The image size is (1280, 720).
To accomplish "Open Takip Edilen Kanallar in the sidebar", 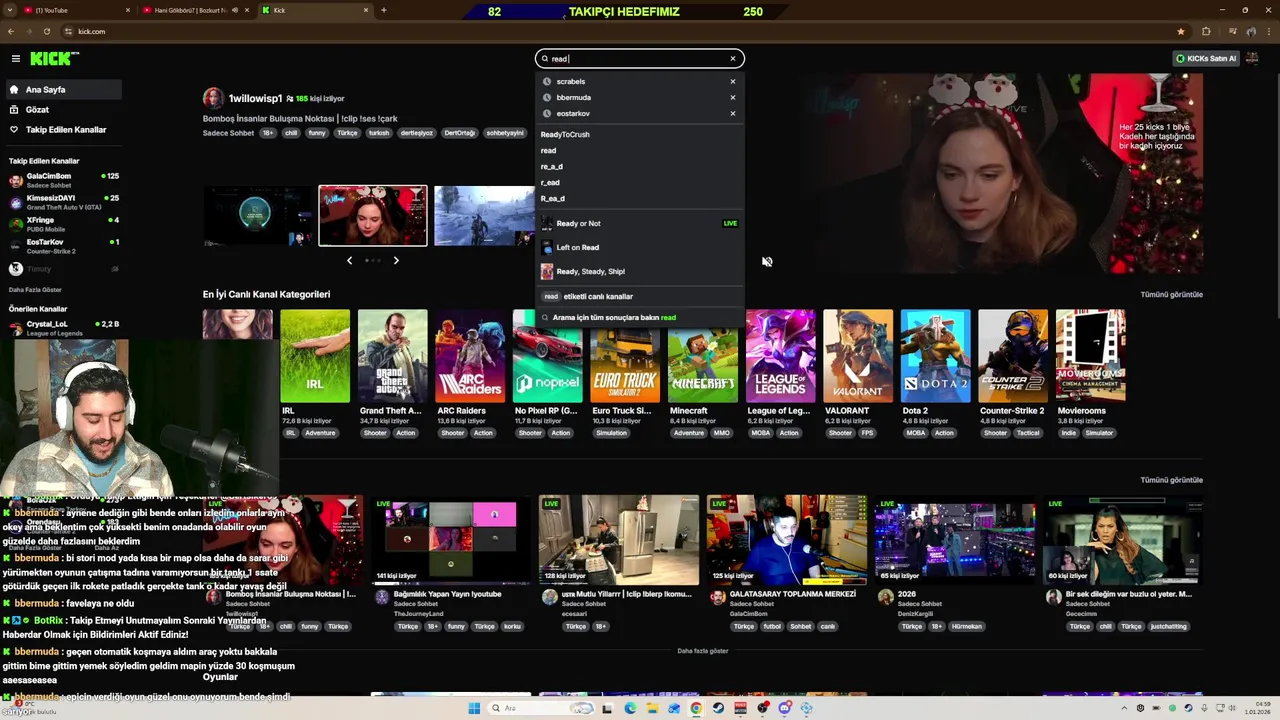I will [63, 129].
